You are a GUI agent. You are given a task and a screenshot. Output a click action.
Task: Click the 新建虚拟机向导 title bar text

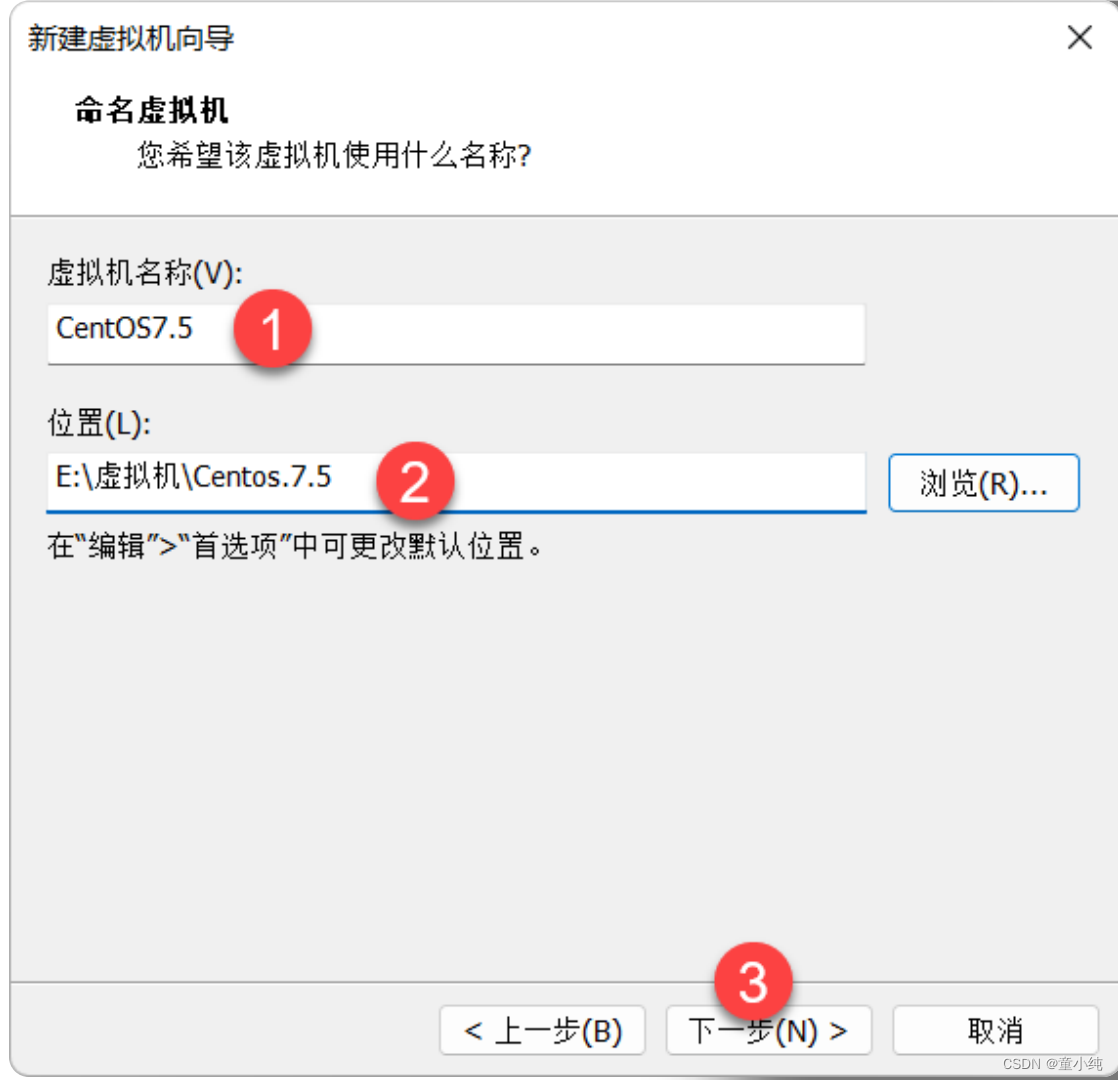tap(131, 39)
